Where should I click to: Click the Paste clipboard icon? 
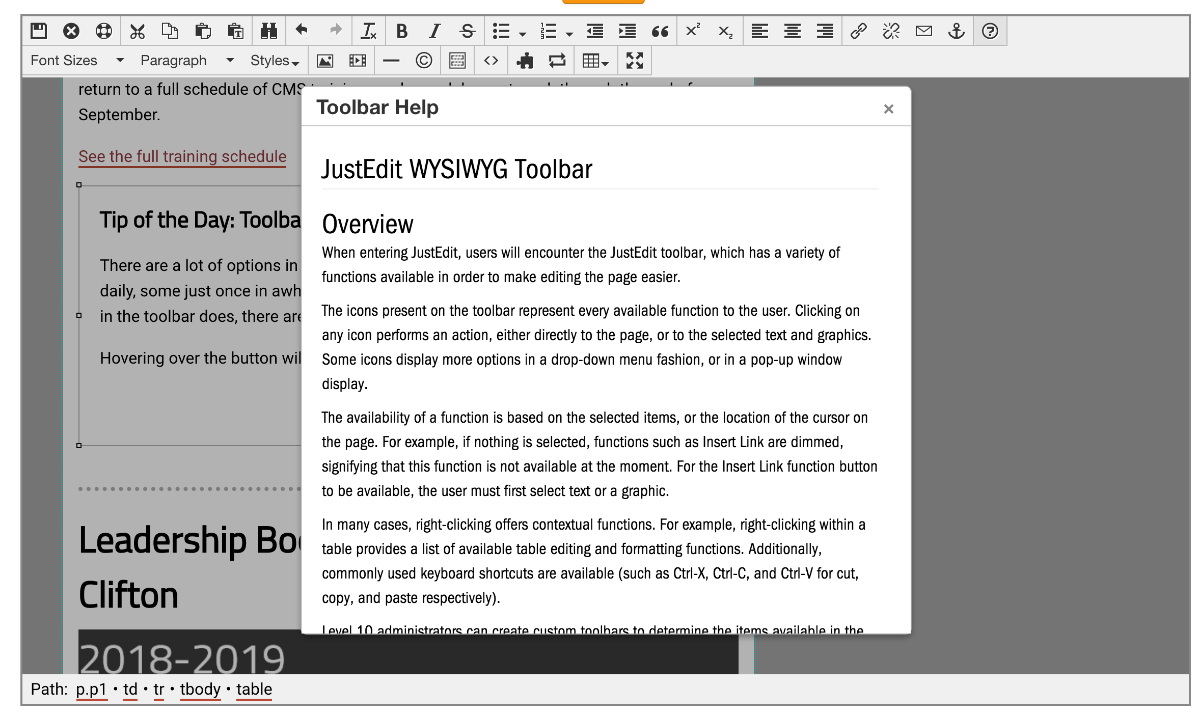[x=203, y=32]
